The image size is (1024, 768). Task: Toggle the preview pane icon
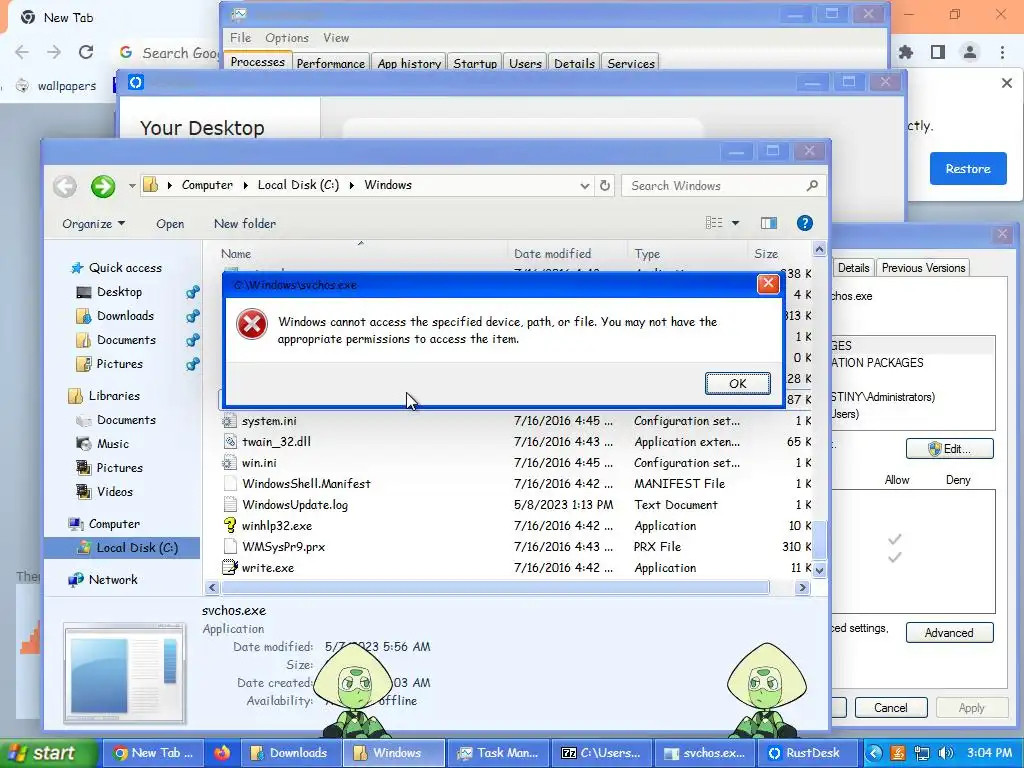coord(769,223)
